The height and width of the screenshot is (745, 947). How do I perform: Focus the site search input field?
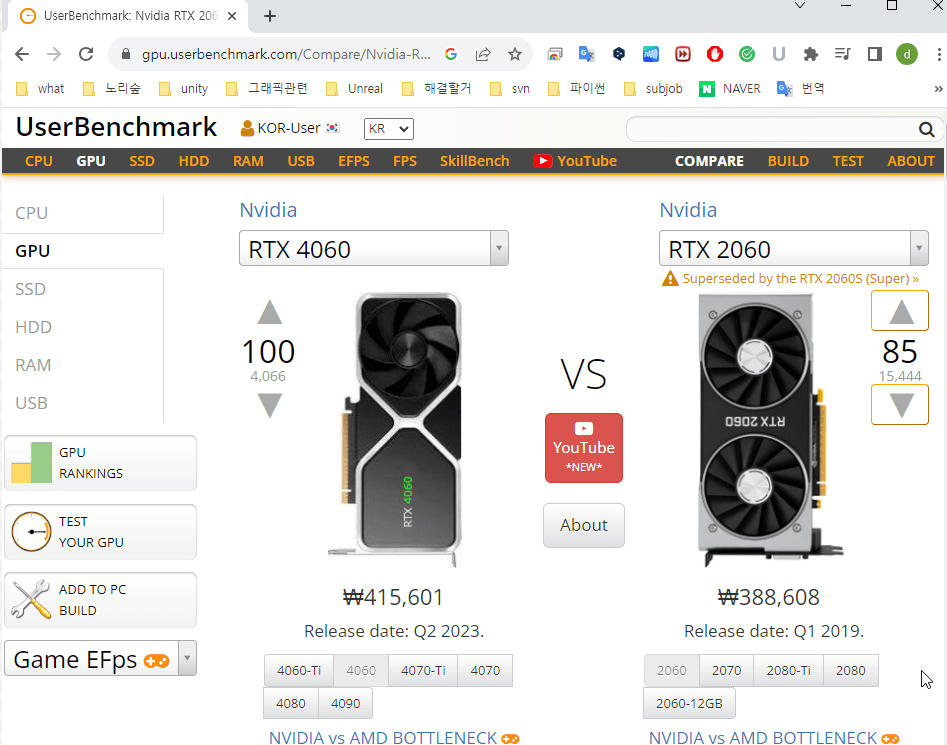click(x=772, y=129)
